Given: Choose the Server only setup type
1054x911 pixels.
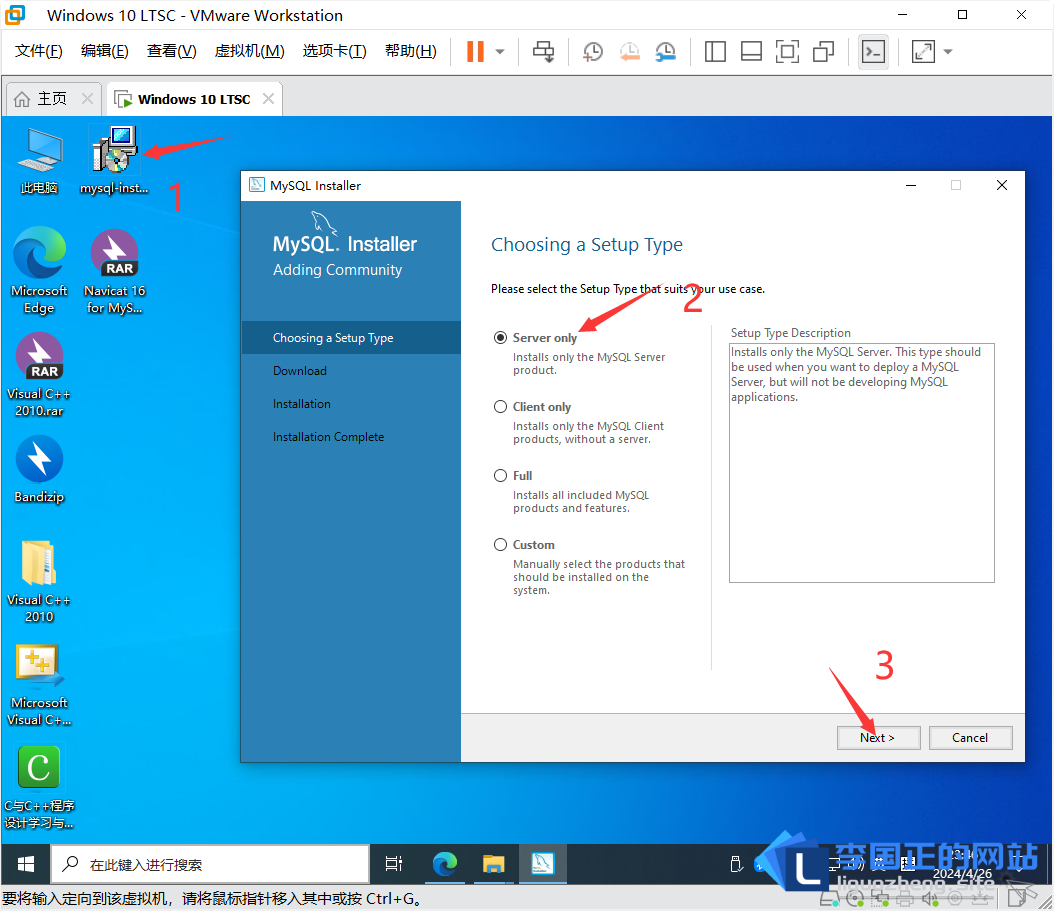Looking at the screenshot, I should click(500, 338).
